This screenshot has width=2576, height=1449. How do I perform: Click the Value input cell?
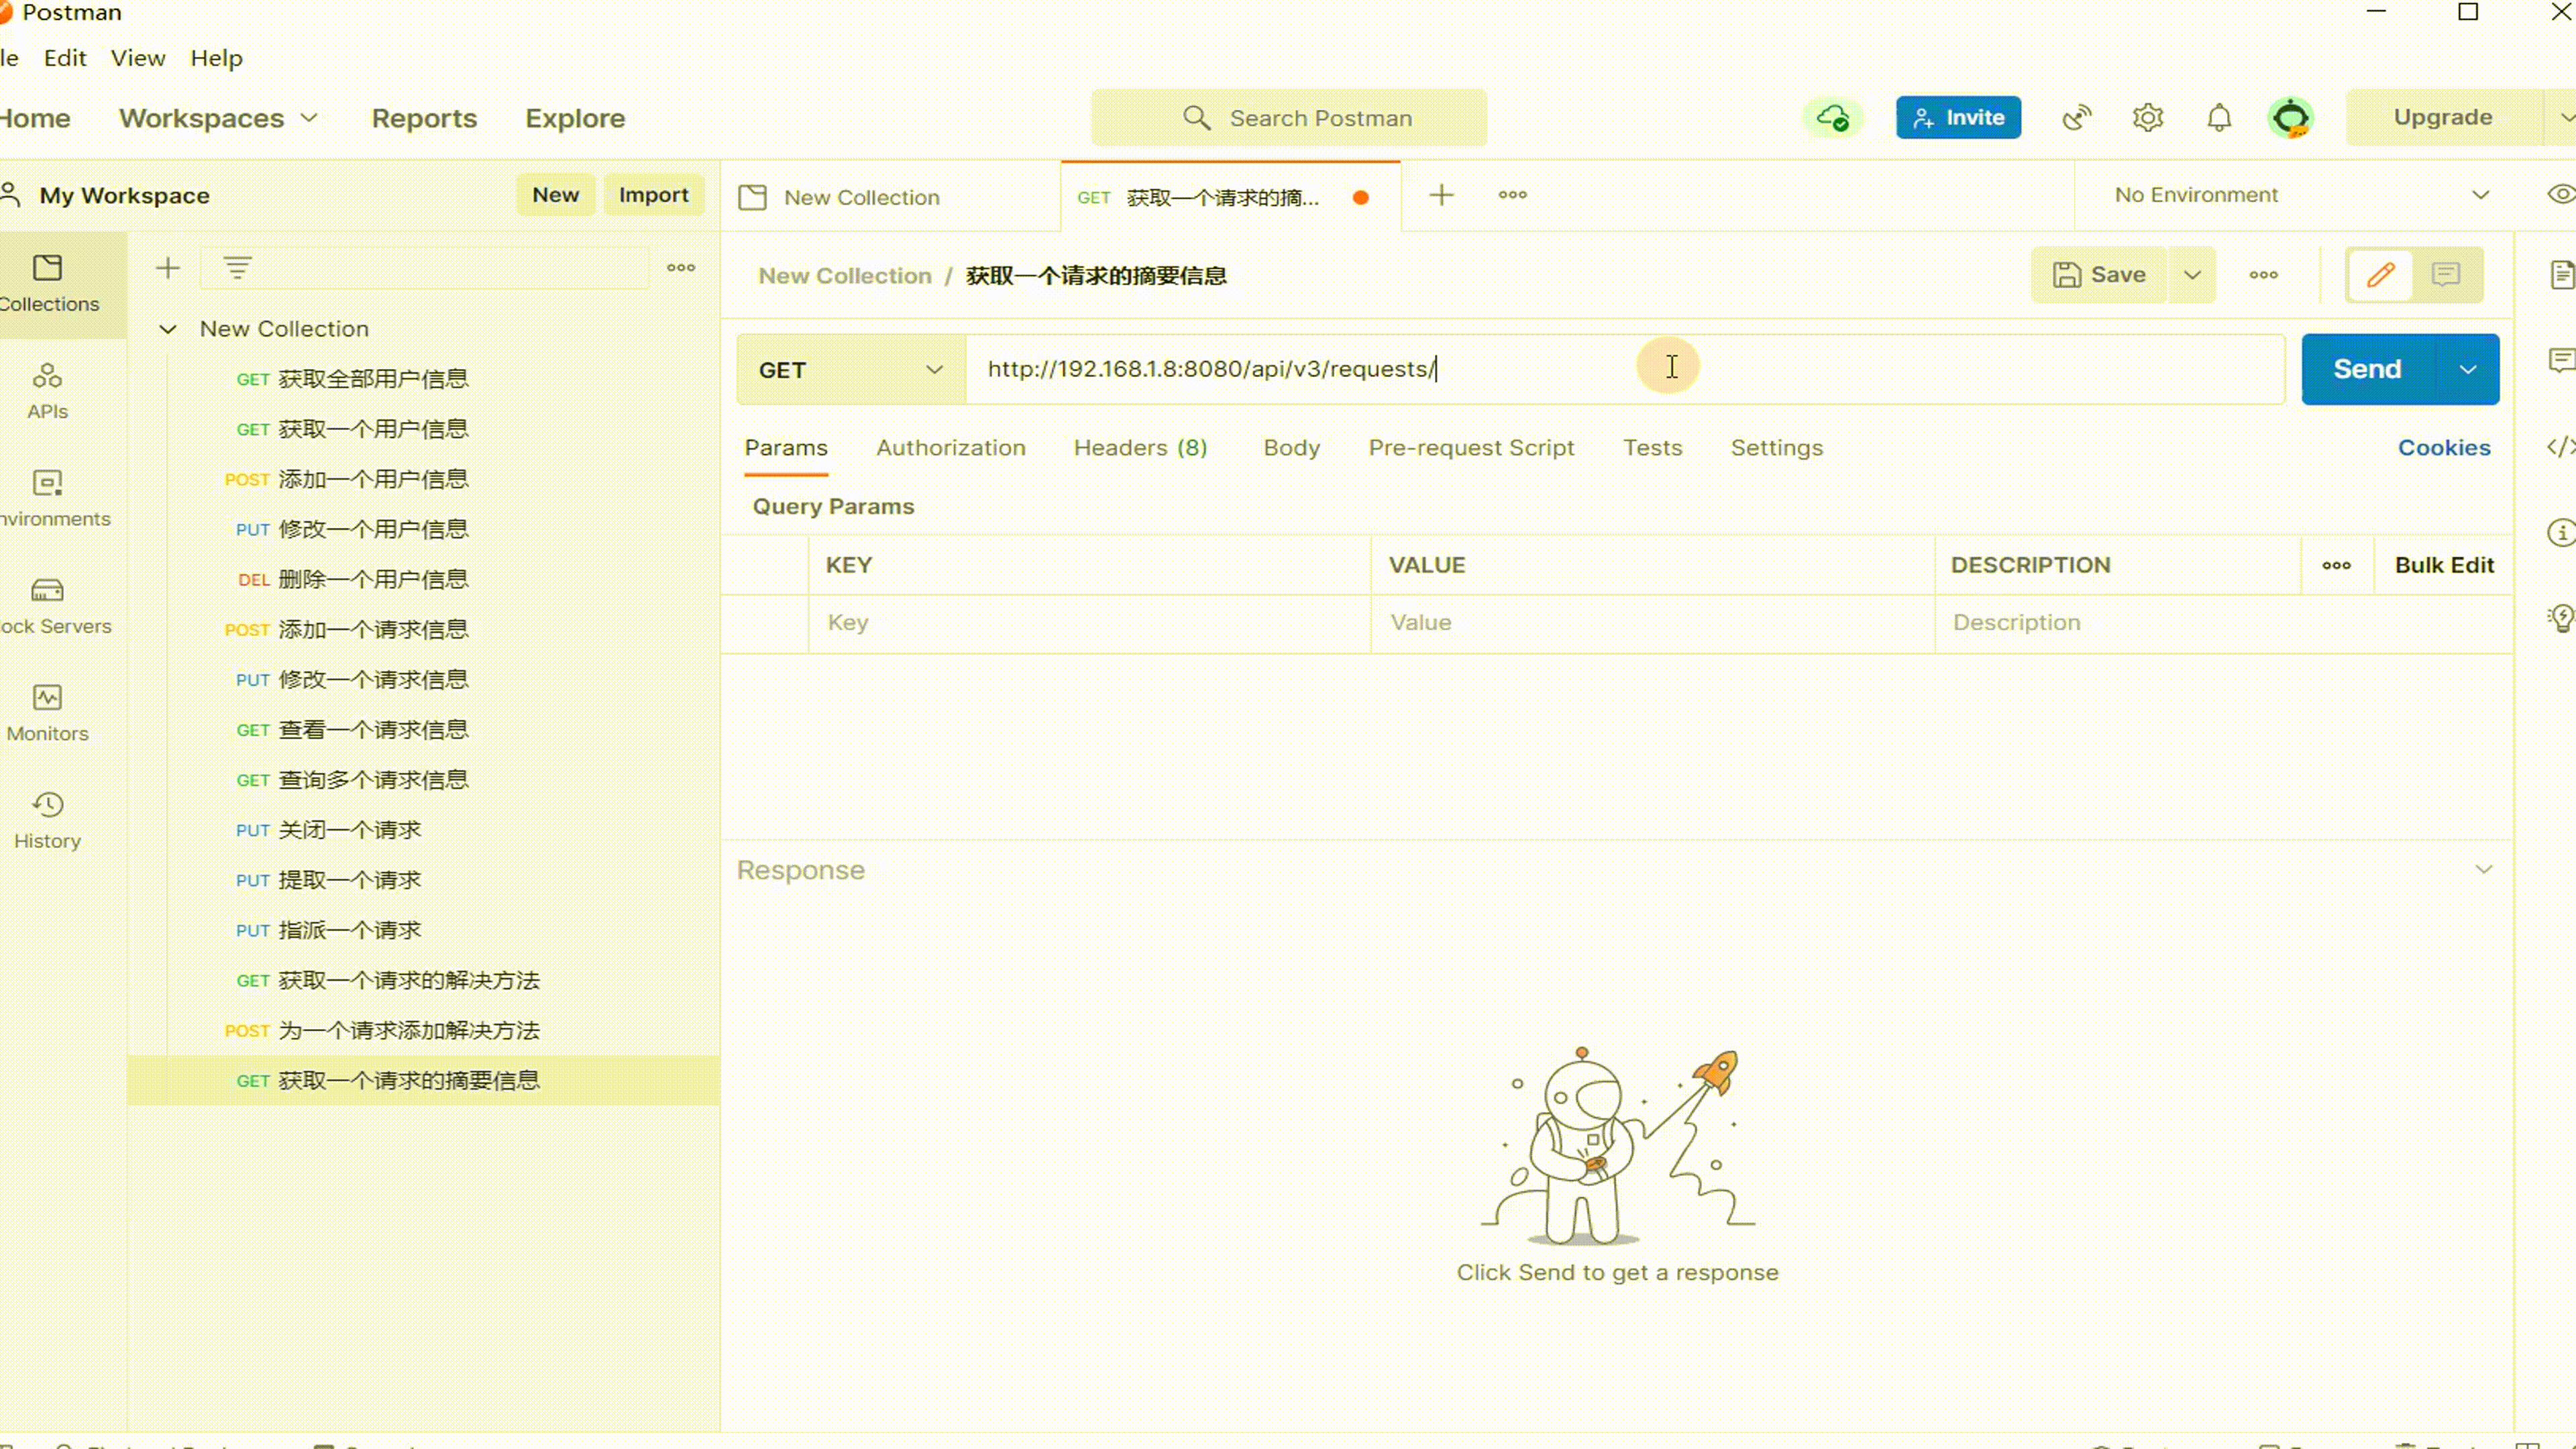[x=1652, y=623]
